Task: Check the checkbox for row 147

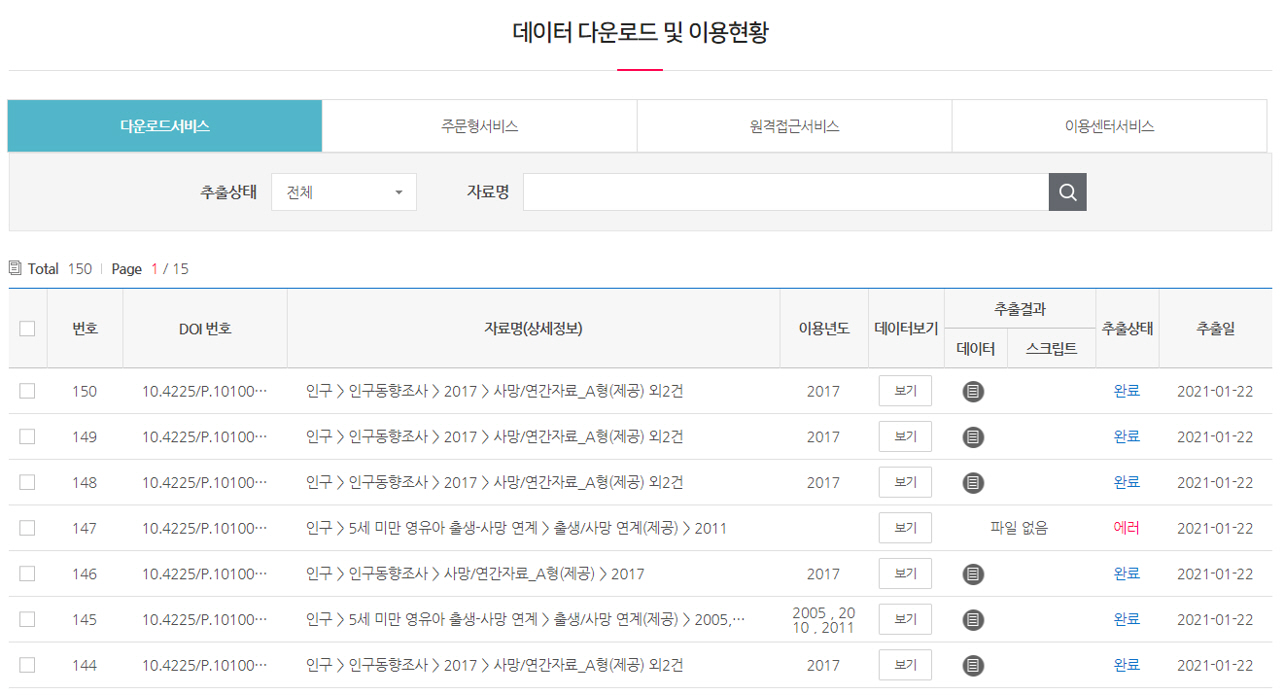Action: (x=27, y=527)
